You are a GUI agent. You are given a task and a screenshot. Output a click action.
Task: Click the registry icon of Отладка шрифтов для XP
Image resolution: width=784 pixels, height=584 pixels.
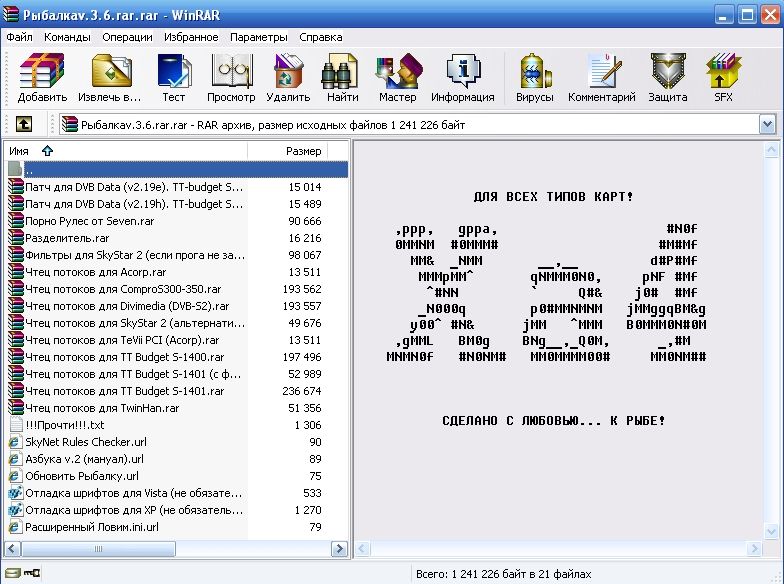tap(16, 510)
